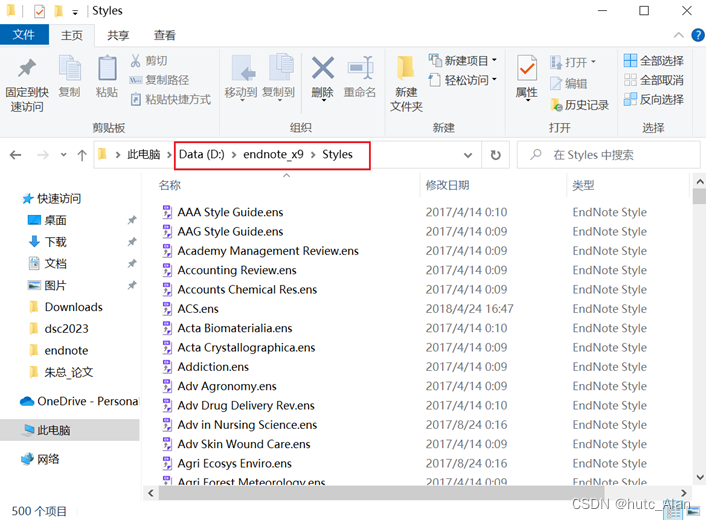Screen dimensions: 706x520
Task: Go up one folder level arrow
Action: tap(82, 155)
